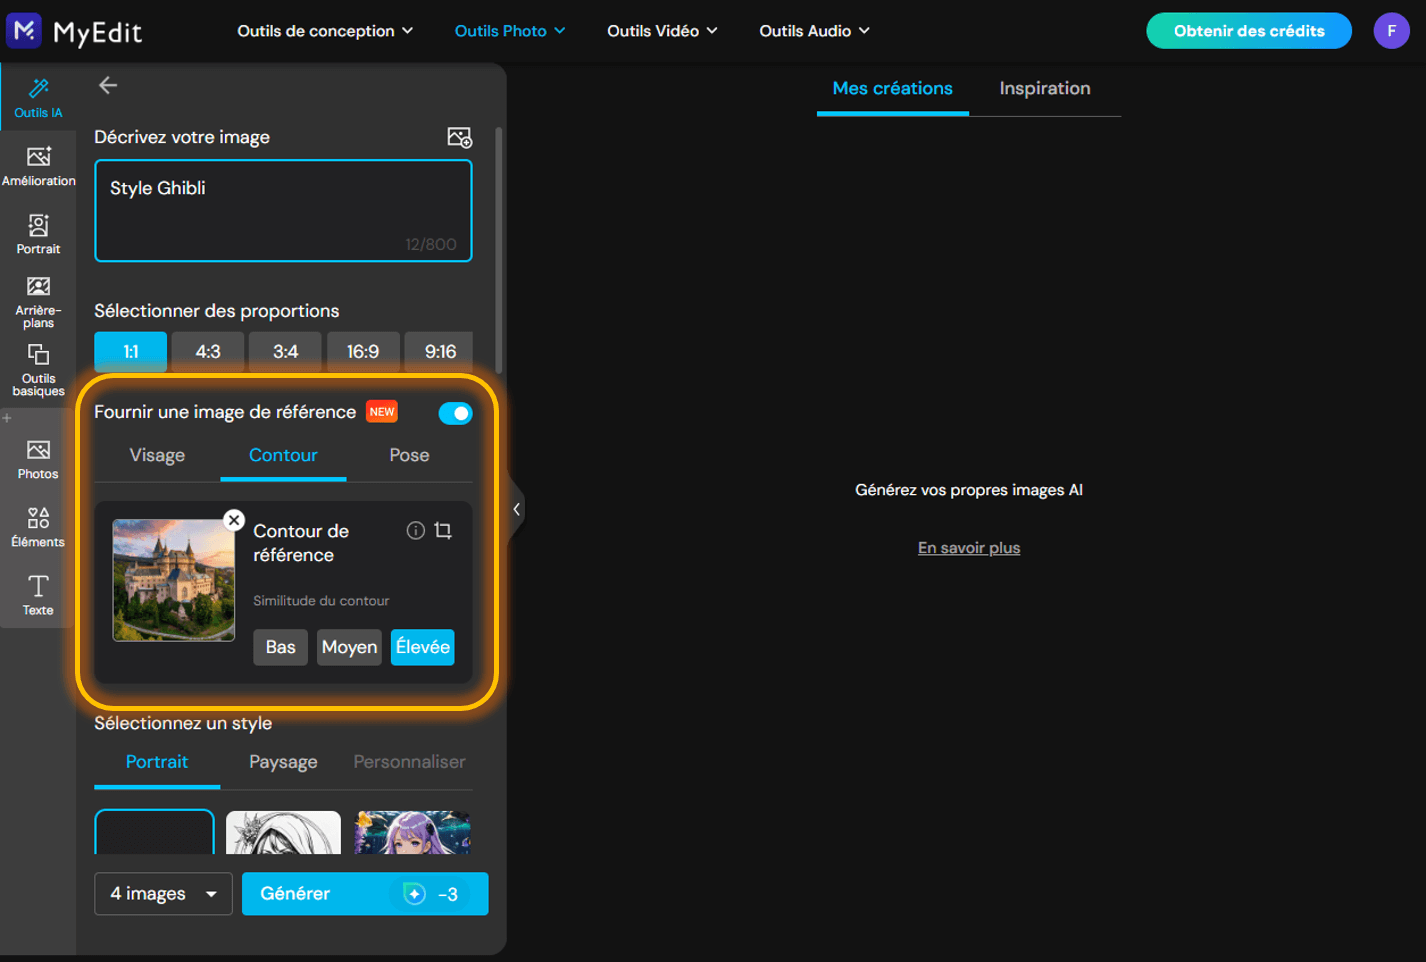Open the Éléments sidebar panel

(x=38, y=527)
